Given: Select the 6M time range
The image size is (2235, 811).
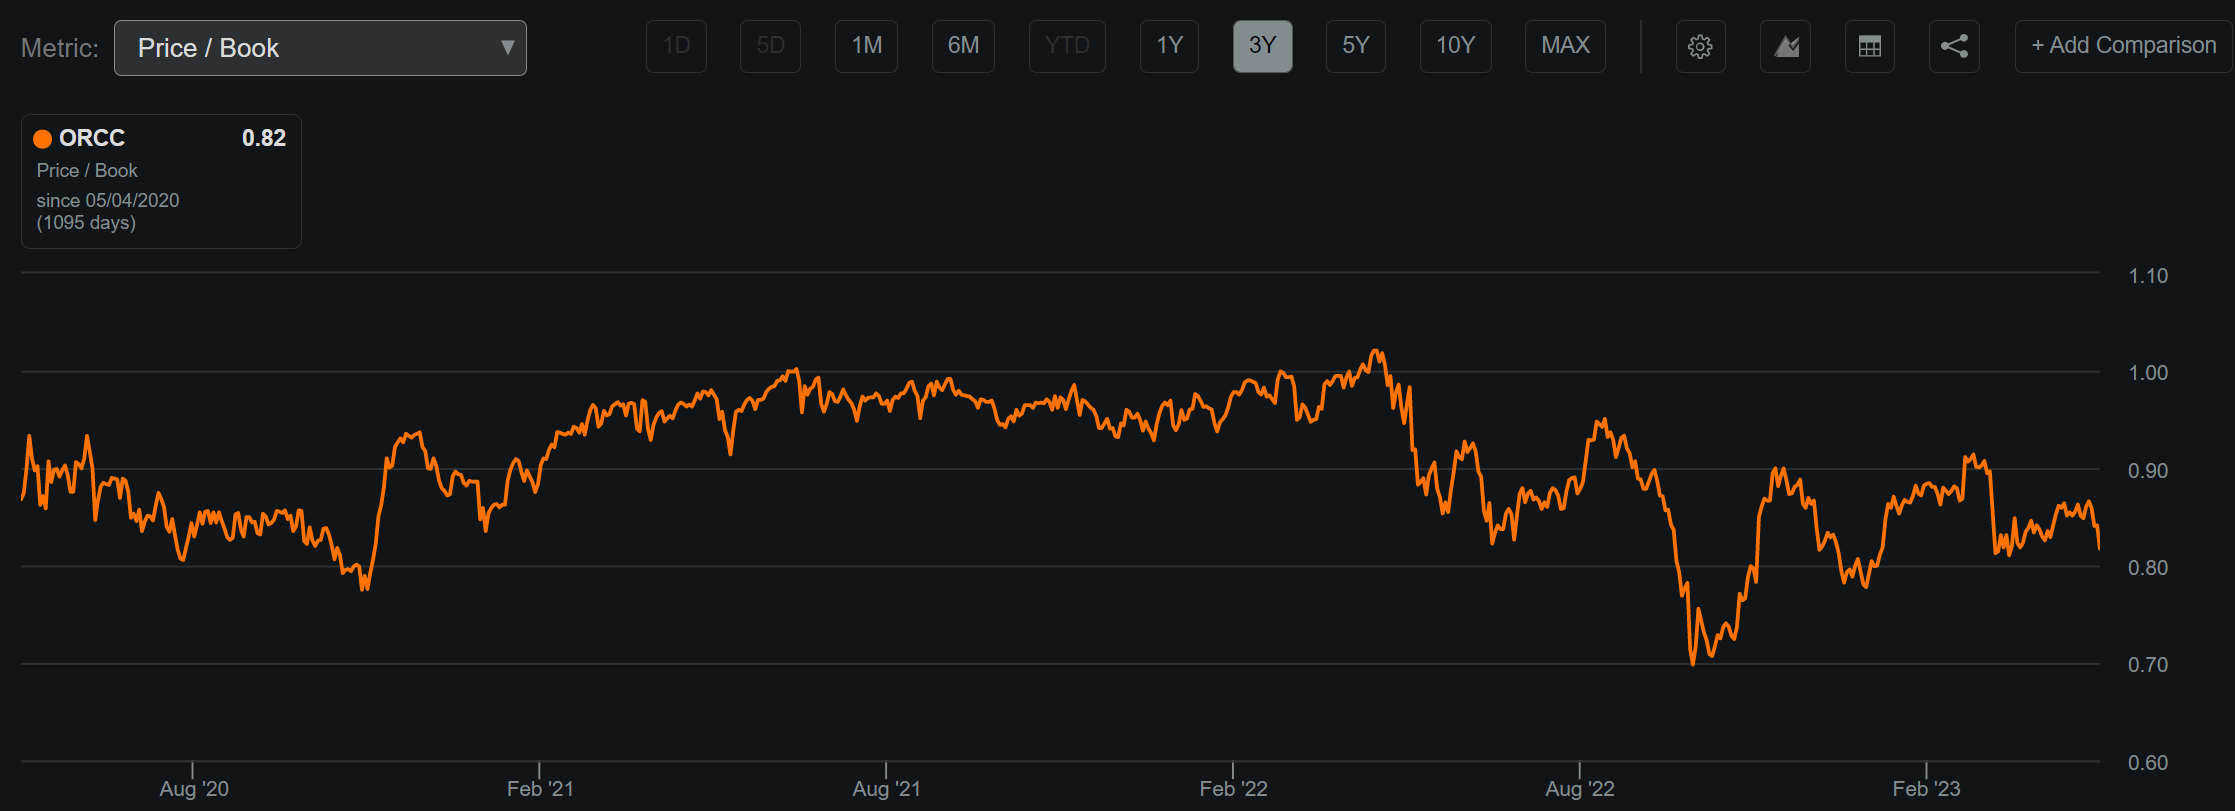Looking at the screenshot, I should [x=963, y=46].
